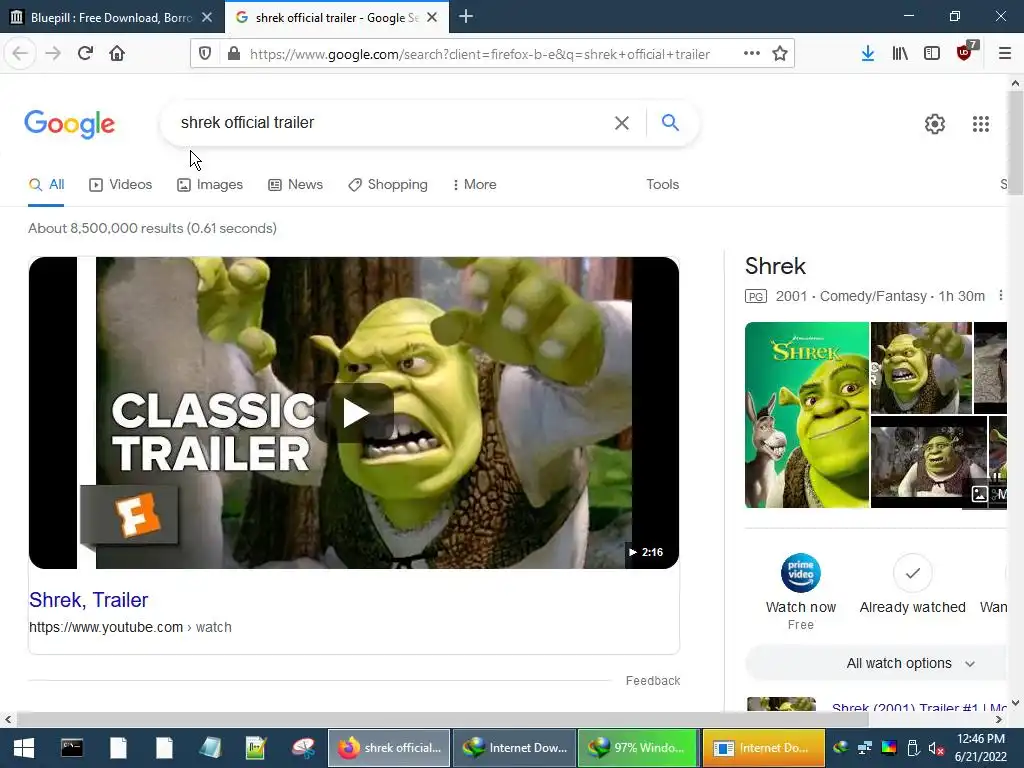This screenshot has height=768, width=1024.
Task: Mark Shrek as Already watched
Action: pos(912,584)
